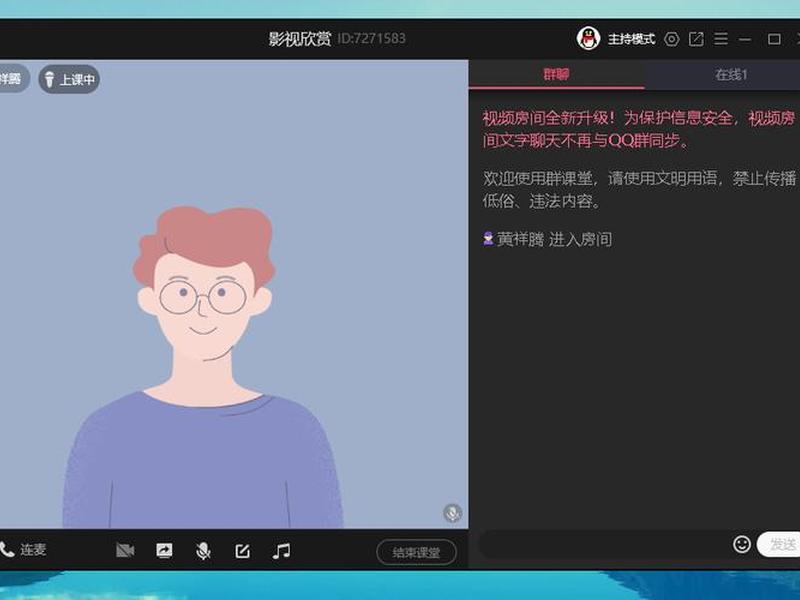Click the 黄祥腾 进入房间 chat message

pos(547,239)
